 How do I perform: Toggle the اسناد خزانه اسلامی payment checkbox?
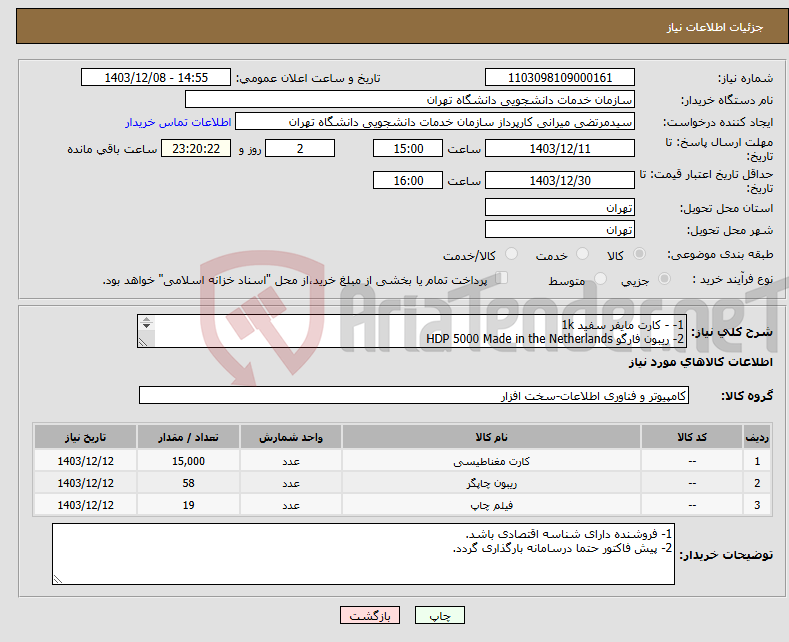coord(502,278)
